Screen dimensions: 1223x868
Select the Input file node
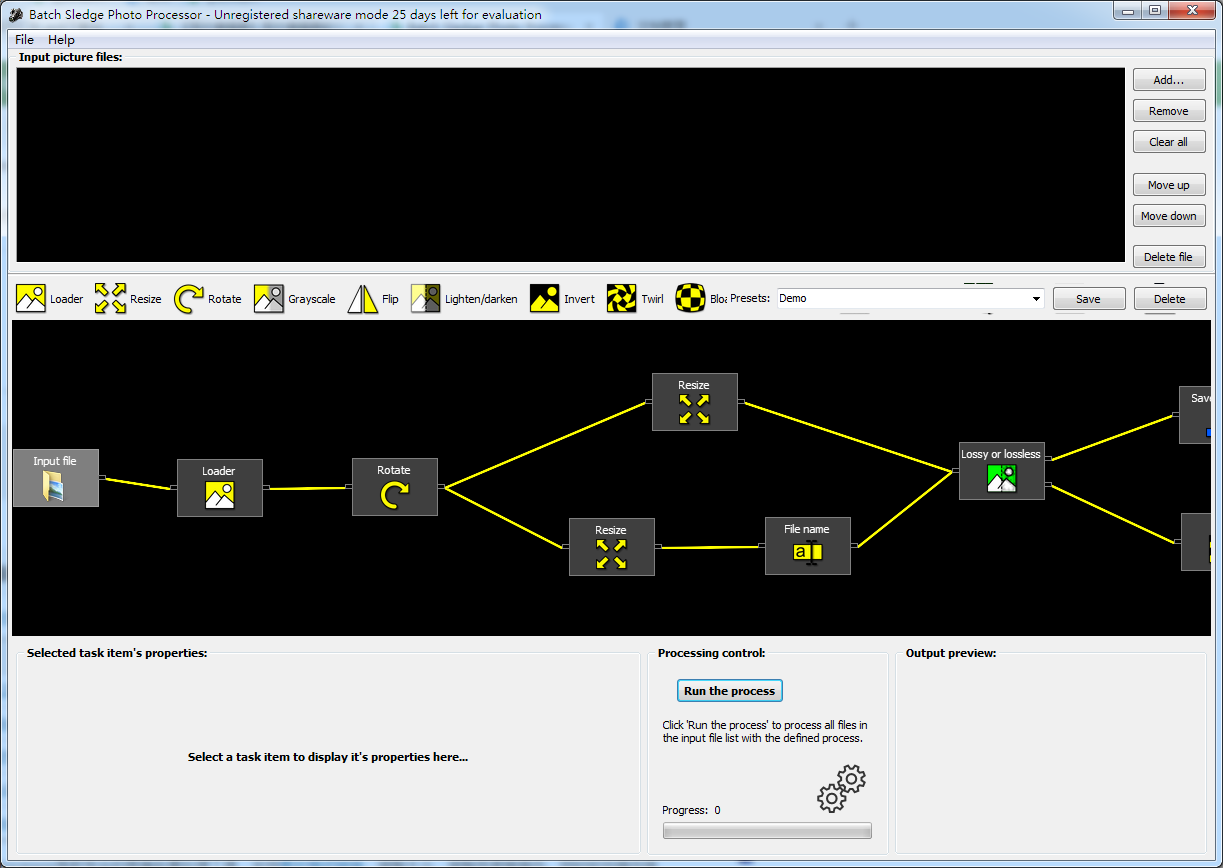(x=55, y=478)
